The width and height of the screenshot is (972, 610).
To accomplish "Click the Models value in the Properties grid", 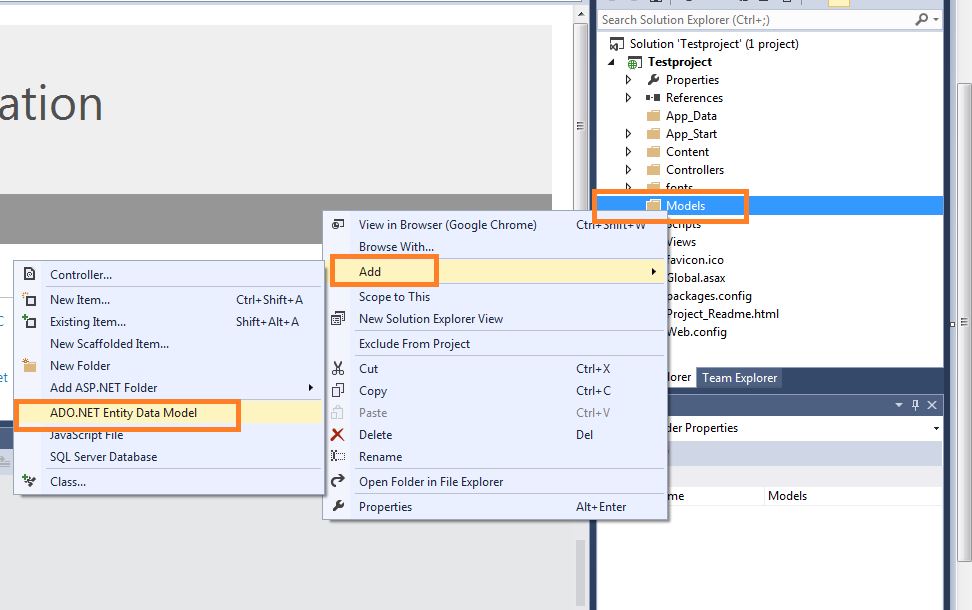I will click(x=787, y=496).
